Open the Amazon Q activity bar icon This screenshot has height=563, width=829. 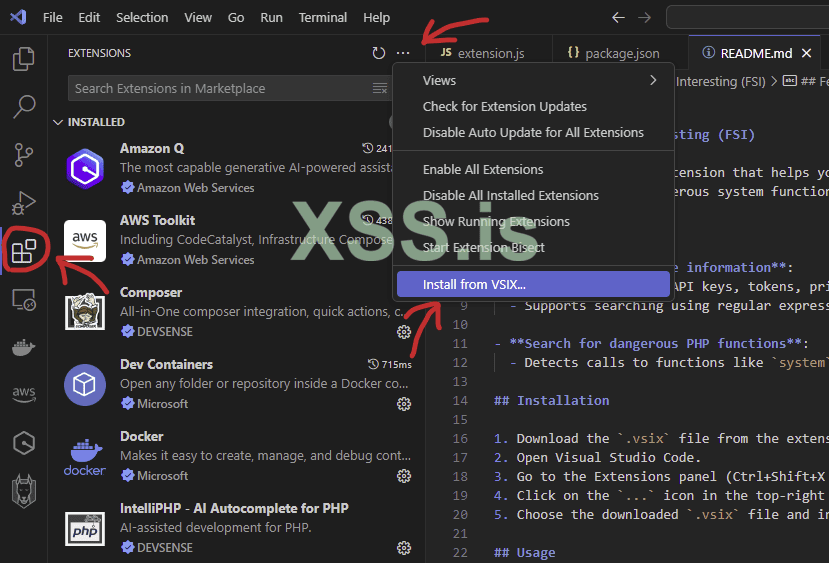click(x=23, y=443)
